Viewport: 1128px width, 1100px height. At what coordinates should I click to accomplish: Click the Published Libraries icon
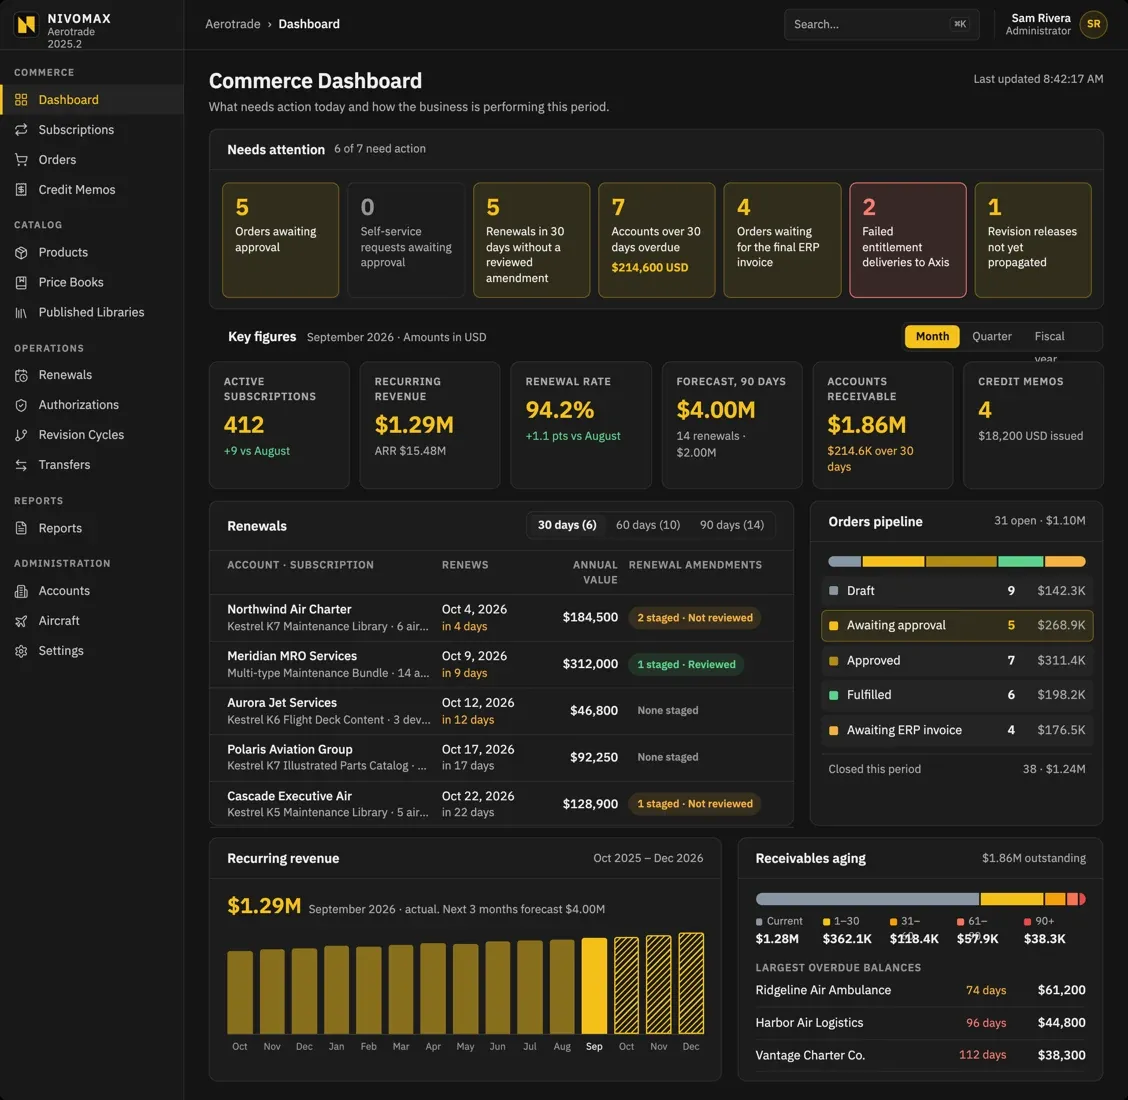21,312
